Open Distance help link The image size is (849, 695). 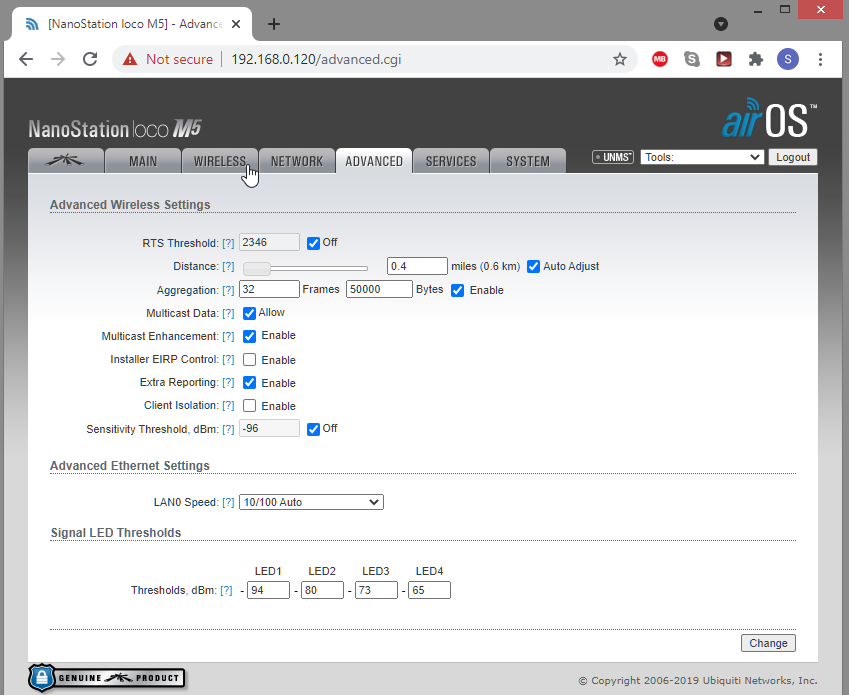(228, 266)
